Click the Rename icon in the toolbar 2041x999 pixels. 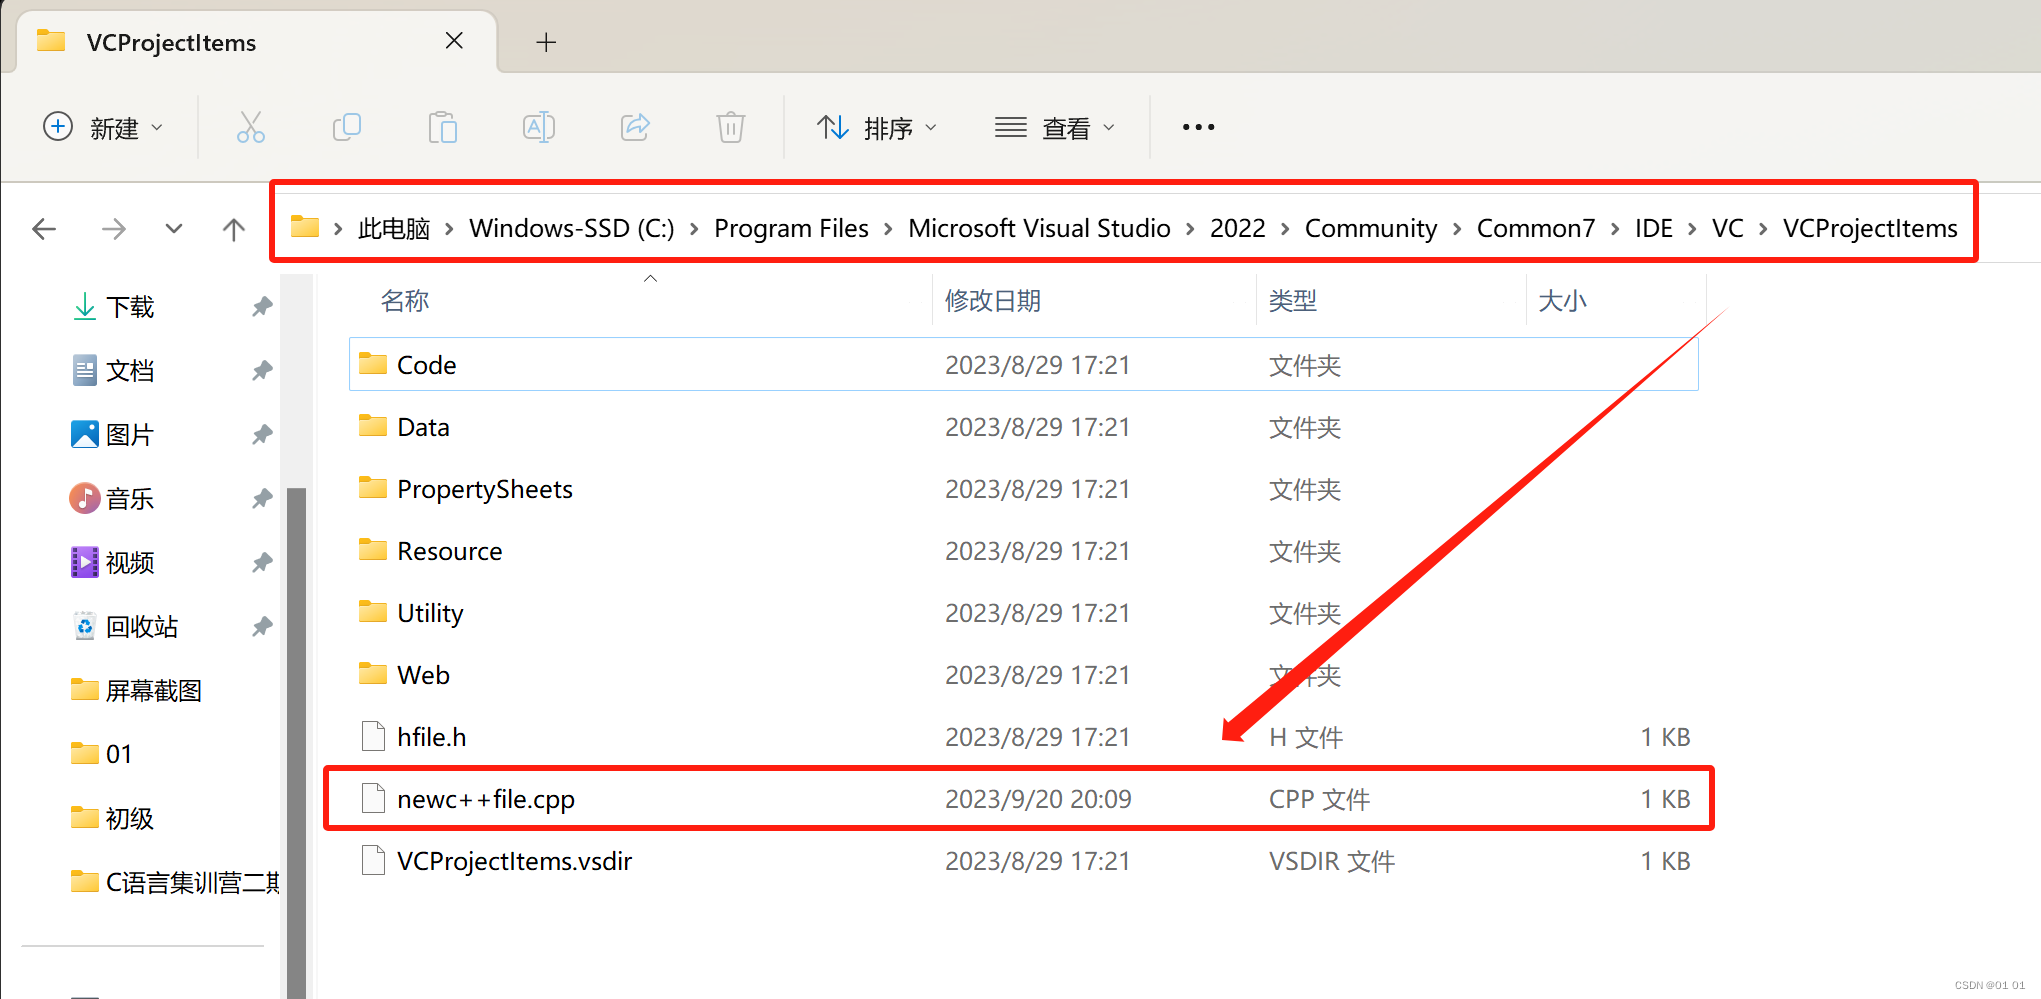[538, 127]
